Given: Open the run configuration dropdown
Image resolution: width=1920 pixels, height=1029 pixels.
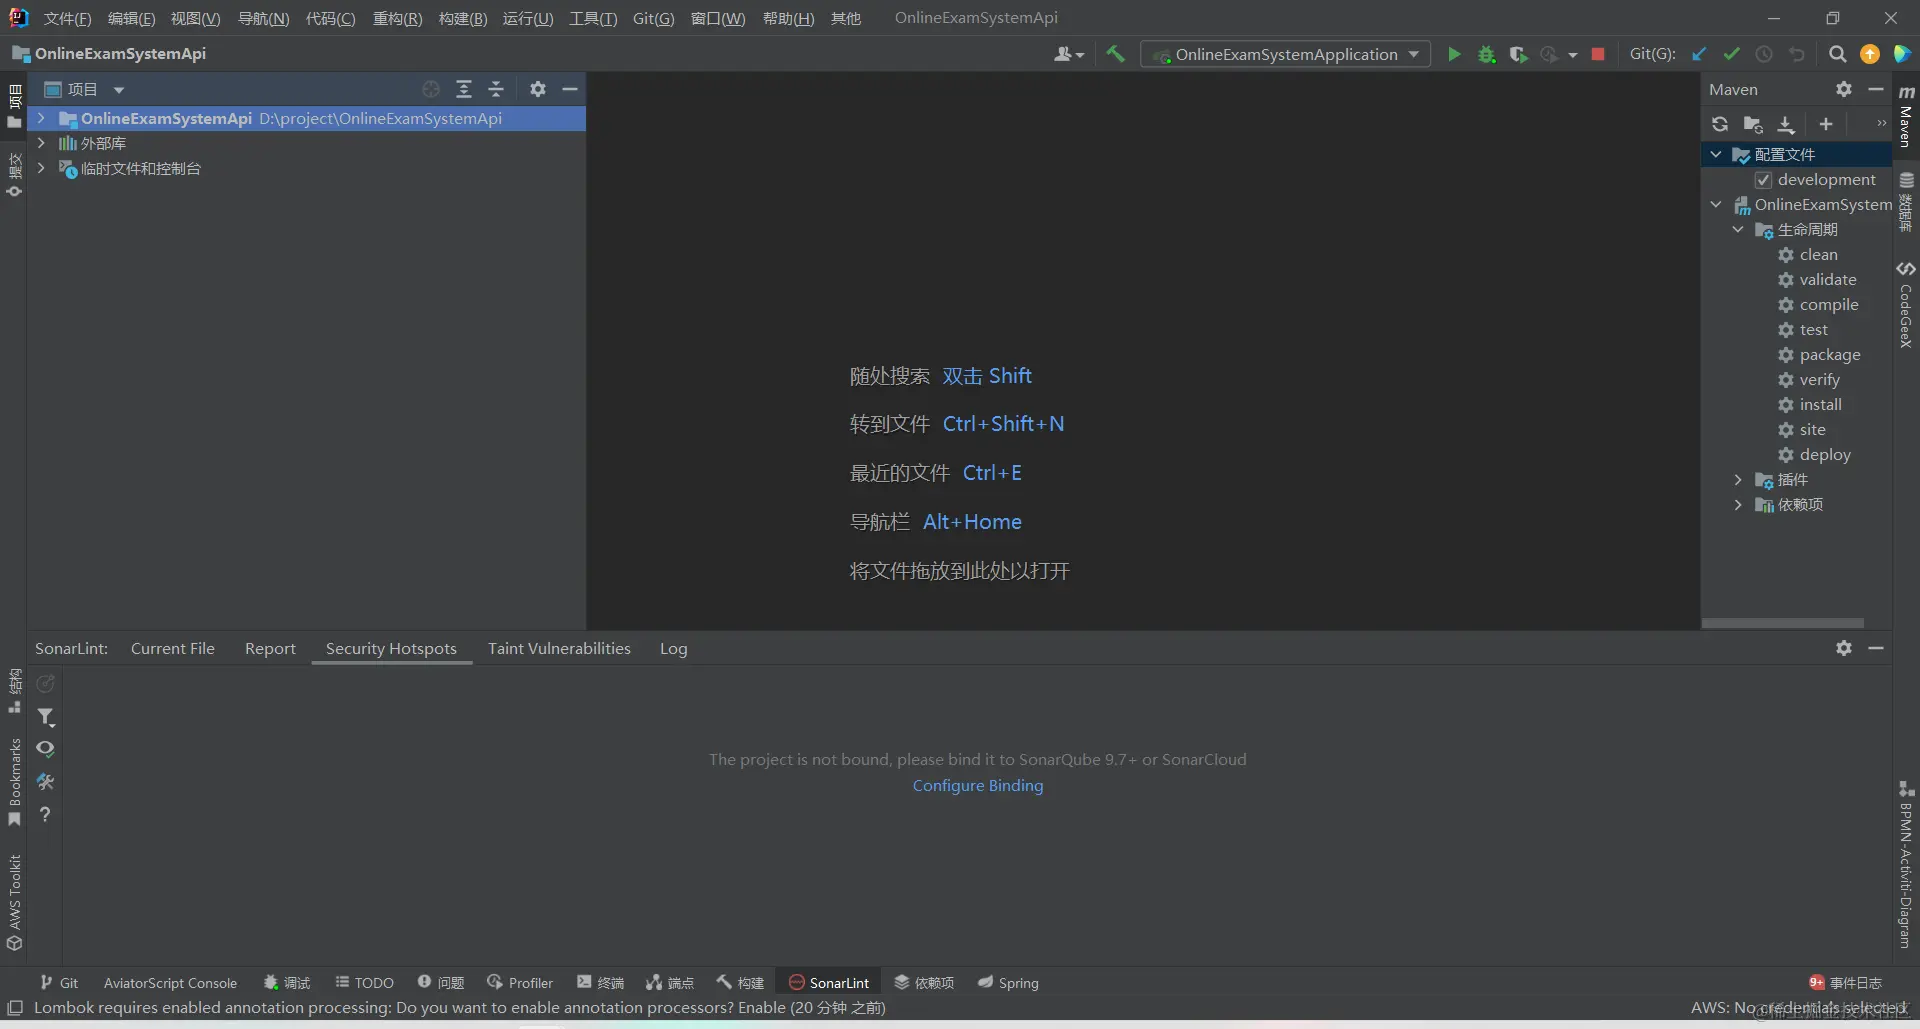Looking at the screenshot, I should [1285, 54].
